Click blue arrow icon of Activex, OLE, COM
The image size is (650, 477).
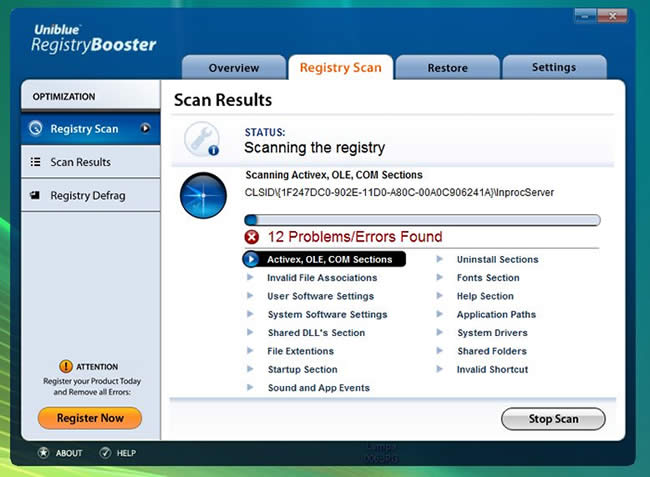coord(251,259)
